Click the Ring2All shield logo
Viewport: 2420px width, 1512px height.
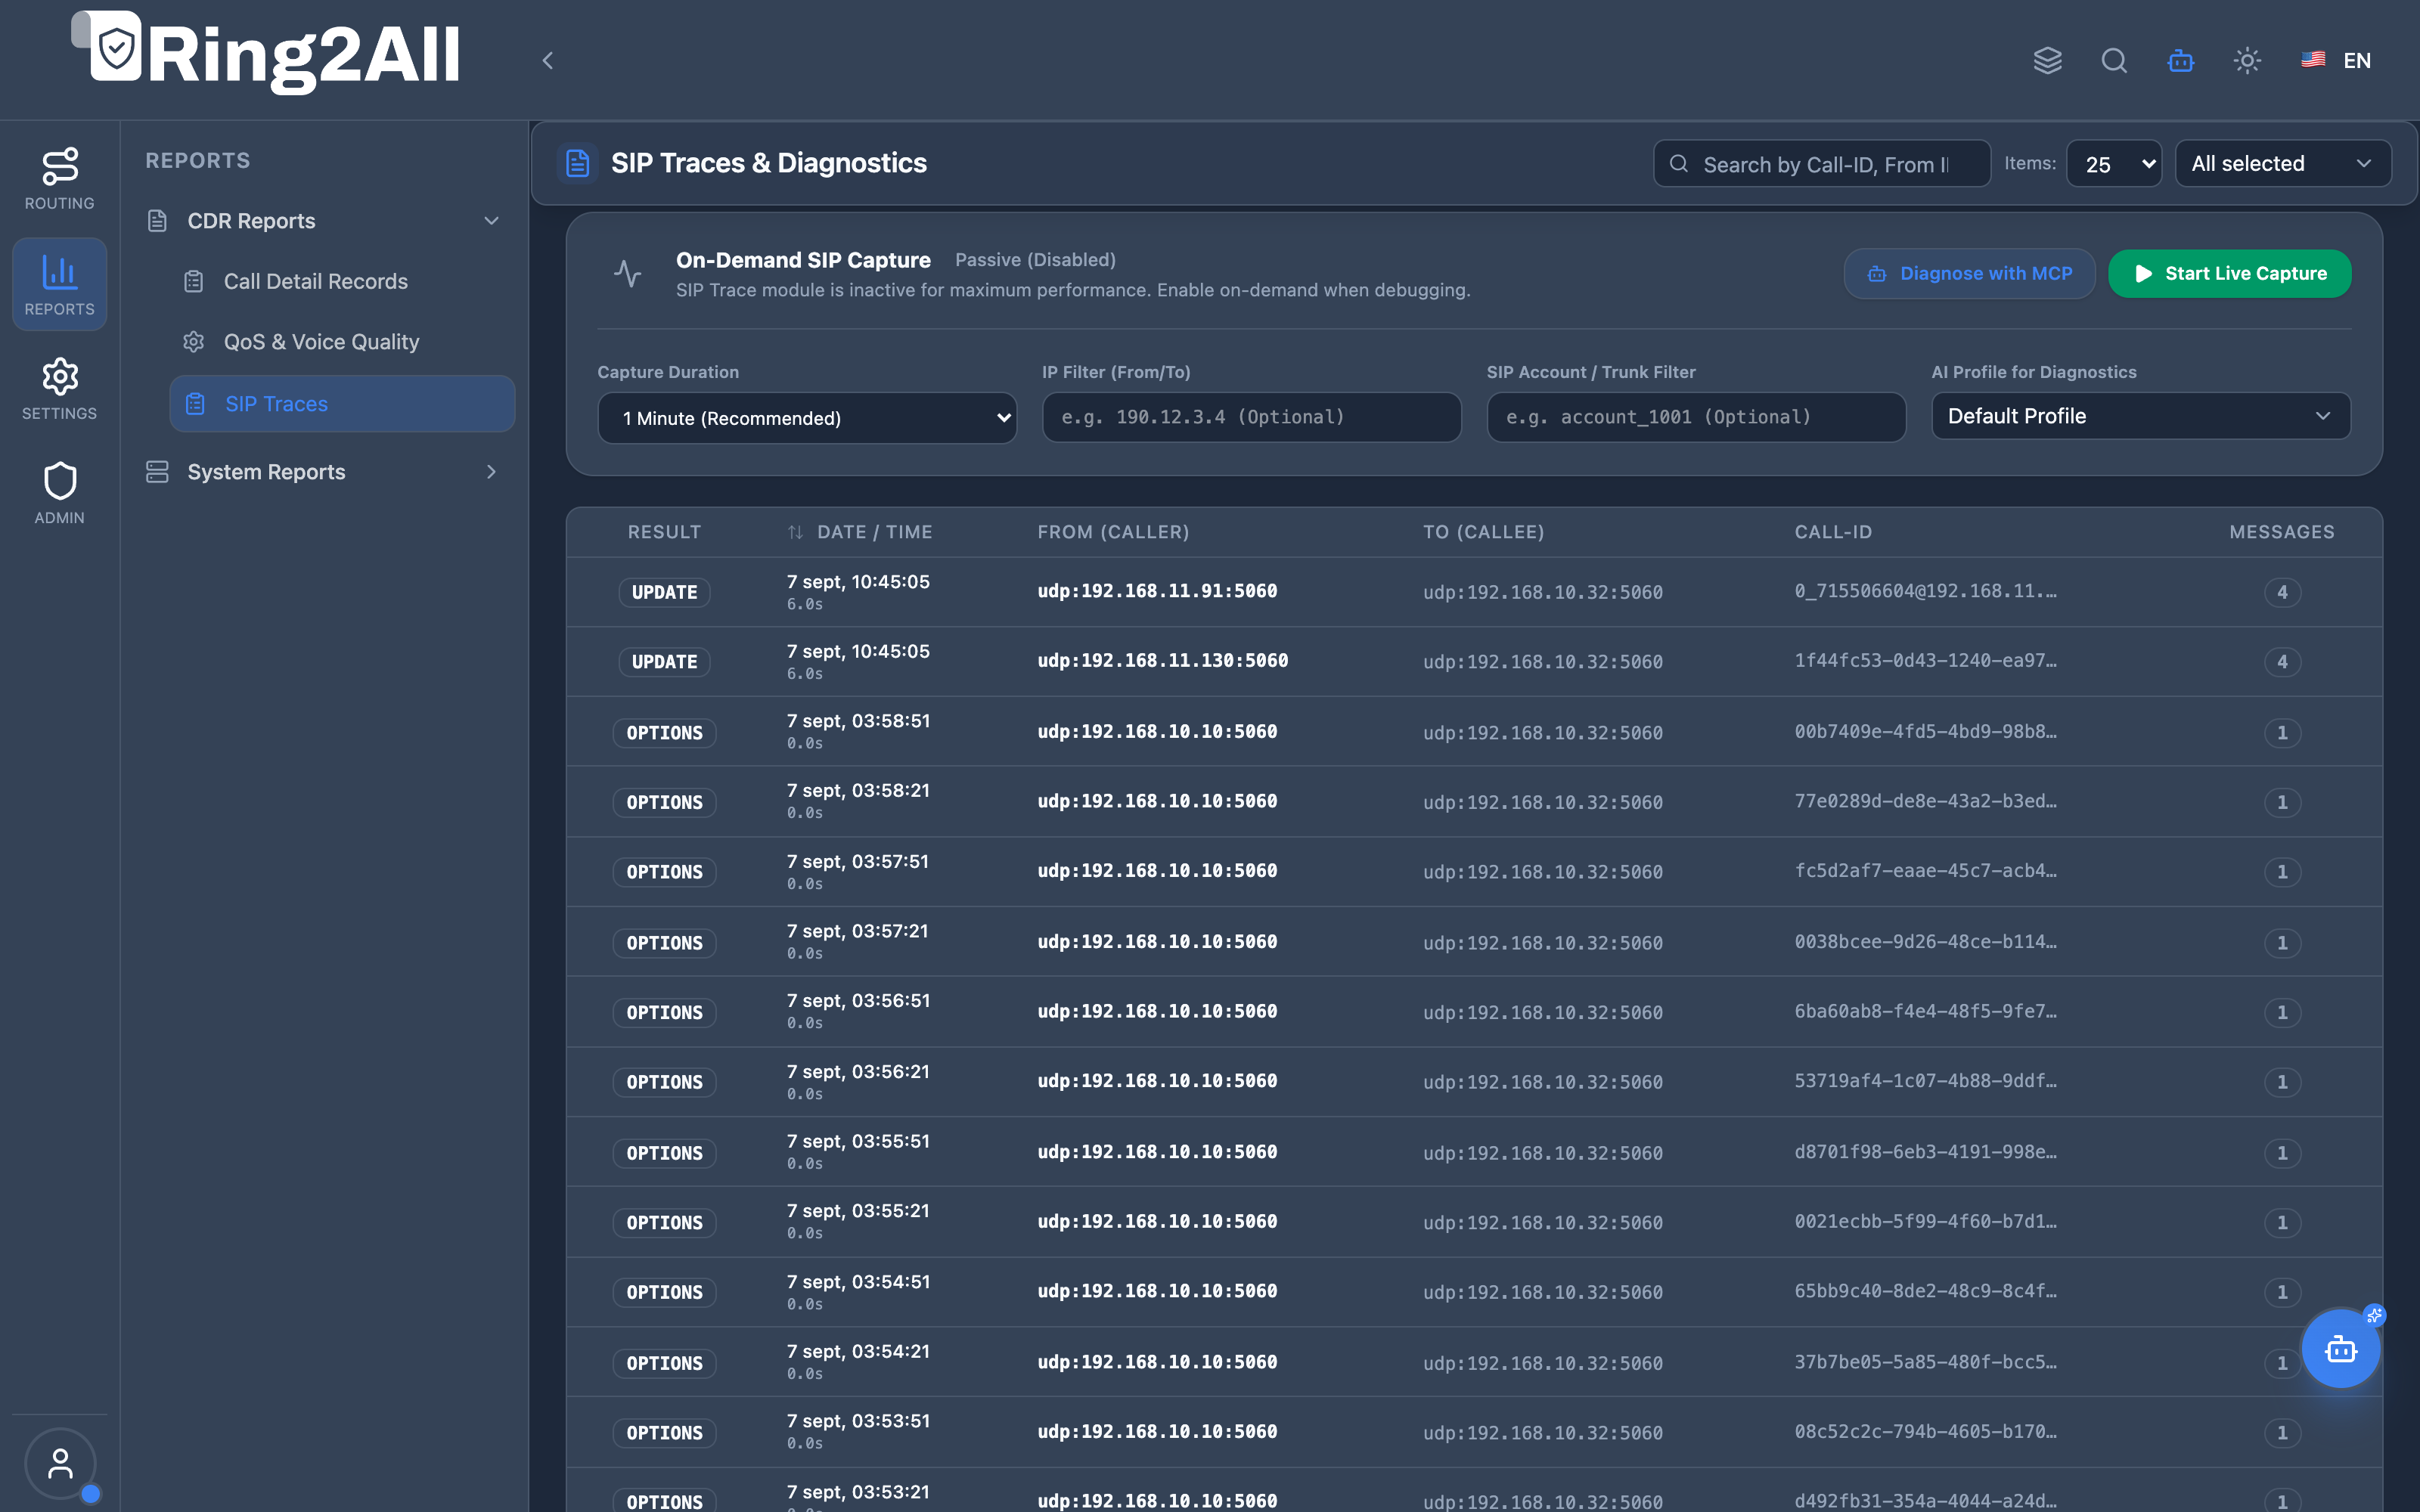(x=116, y=46)
